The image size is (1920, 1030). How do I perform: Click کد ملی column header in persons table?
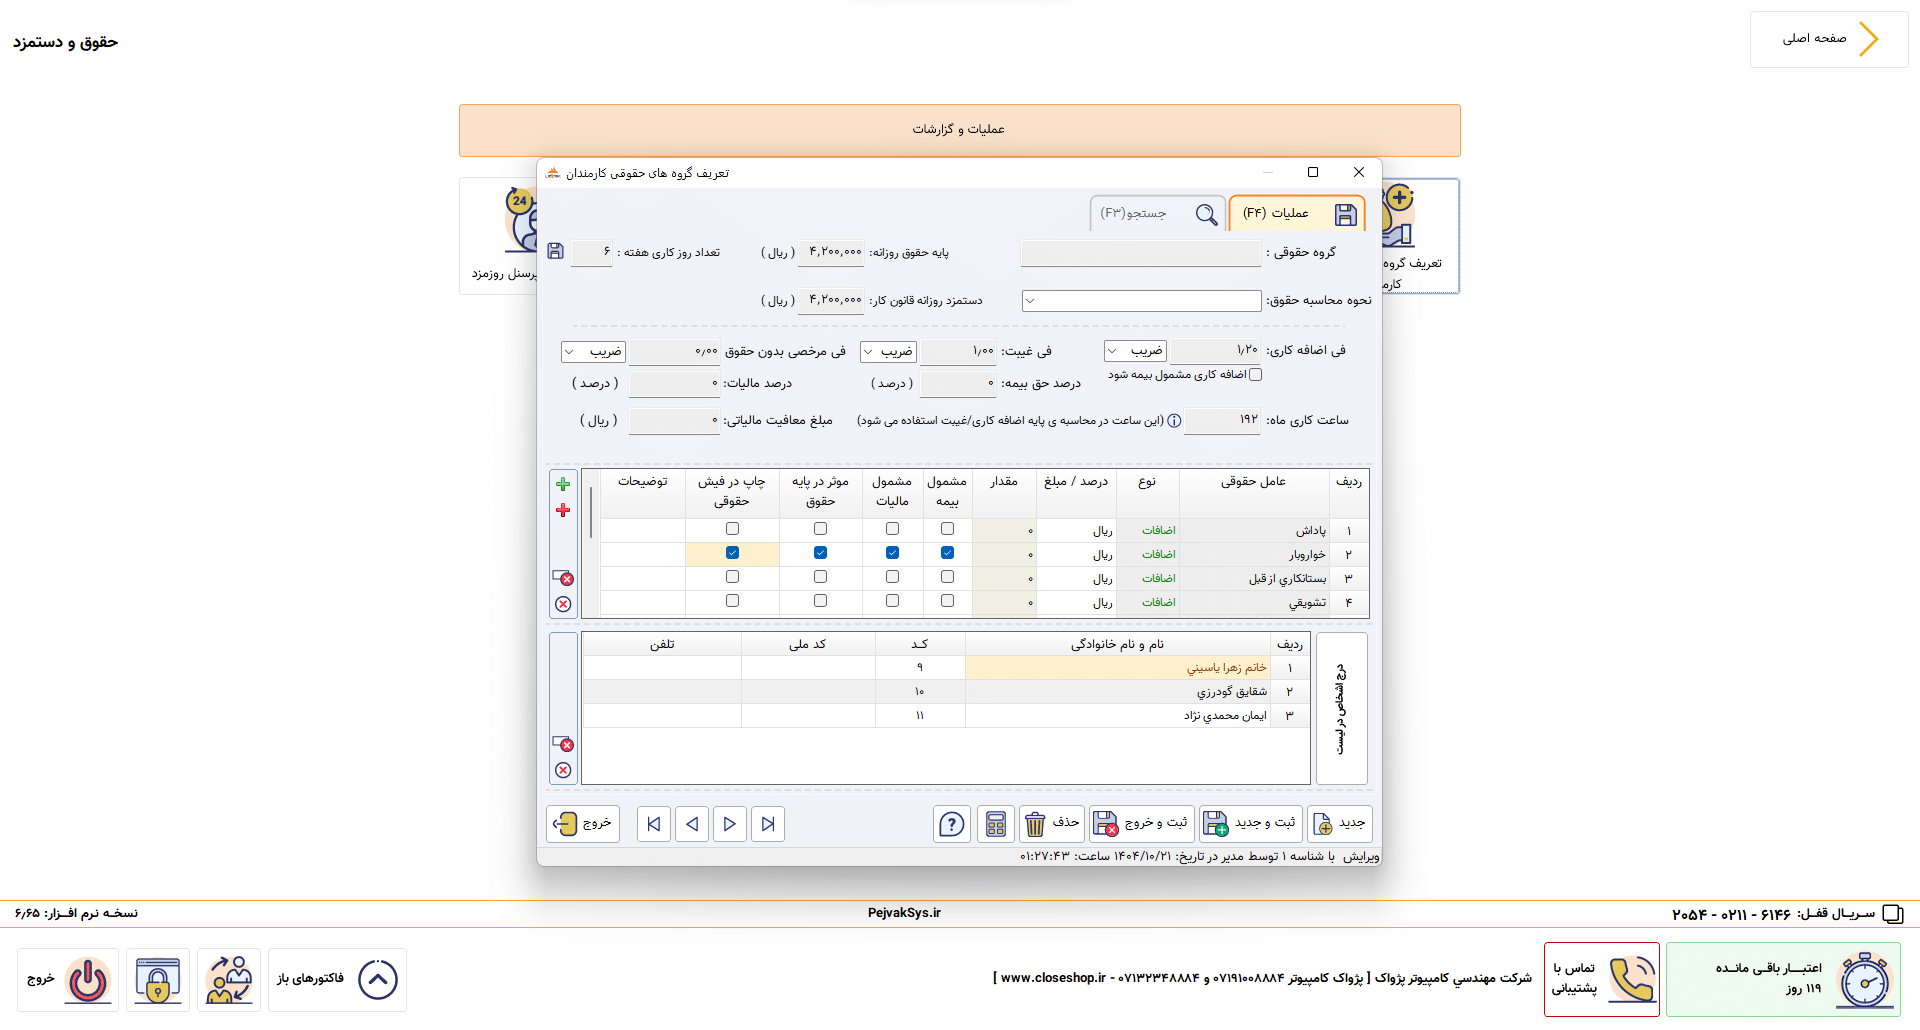coord(808,645)
